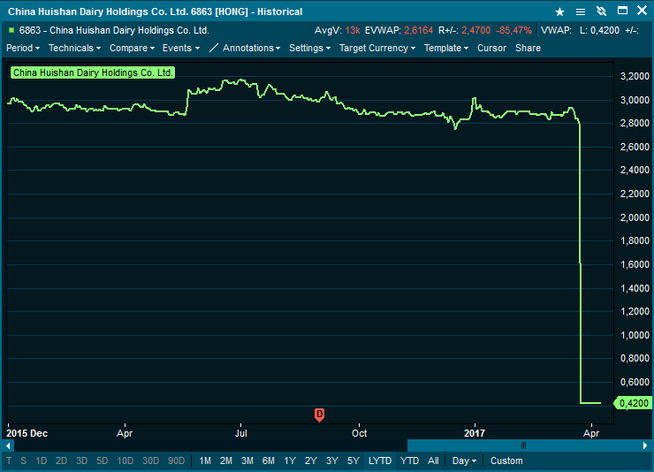The width and height of the screenshot is (654, 472).
Task: Select the 5Y time range
Action: tap(353, 461)
